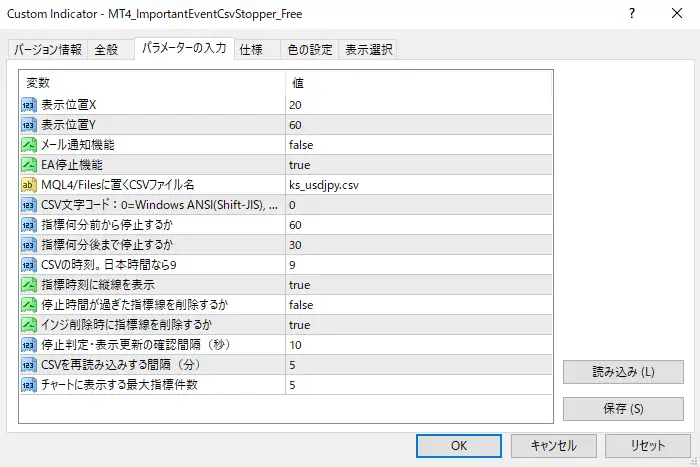Viewport: 700px width, 467px height.
Task: Click the integer icon beside CSV文字コード
Action: [x=29, y=205]
